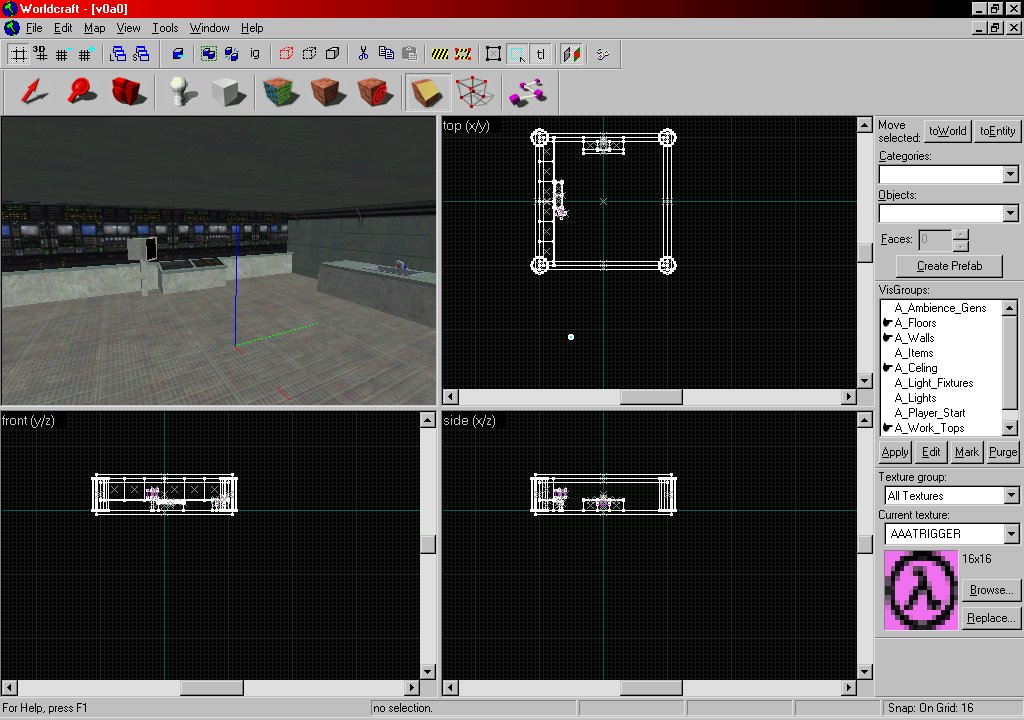Click the load window state icon

coord(118,54)
